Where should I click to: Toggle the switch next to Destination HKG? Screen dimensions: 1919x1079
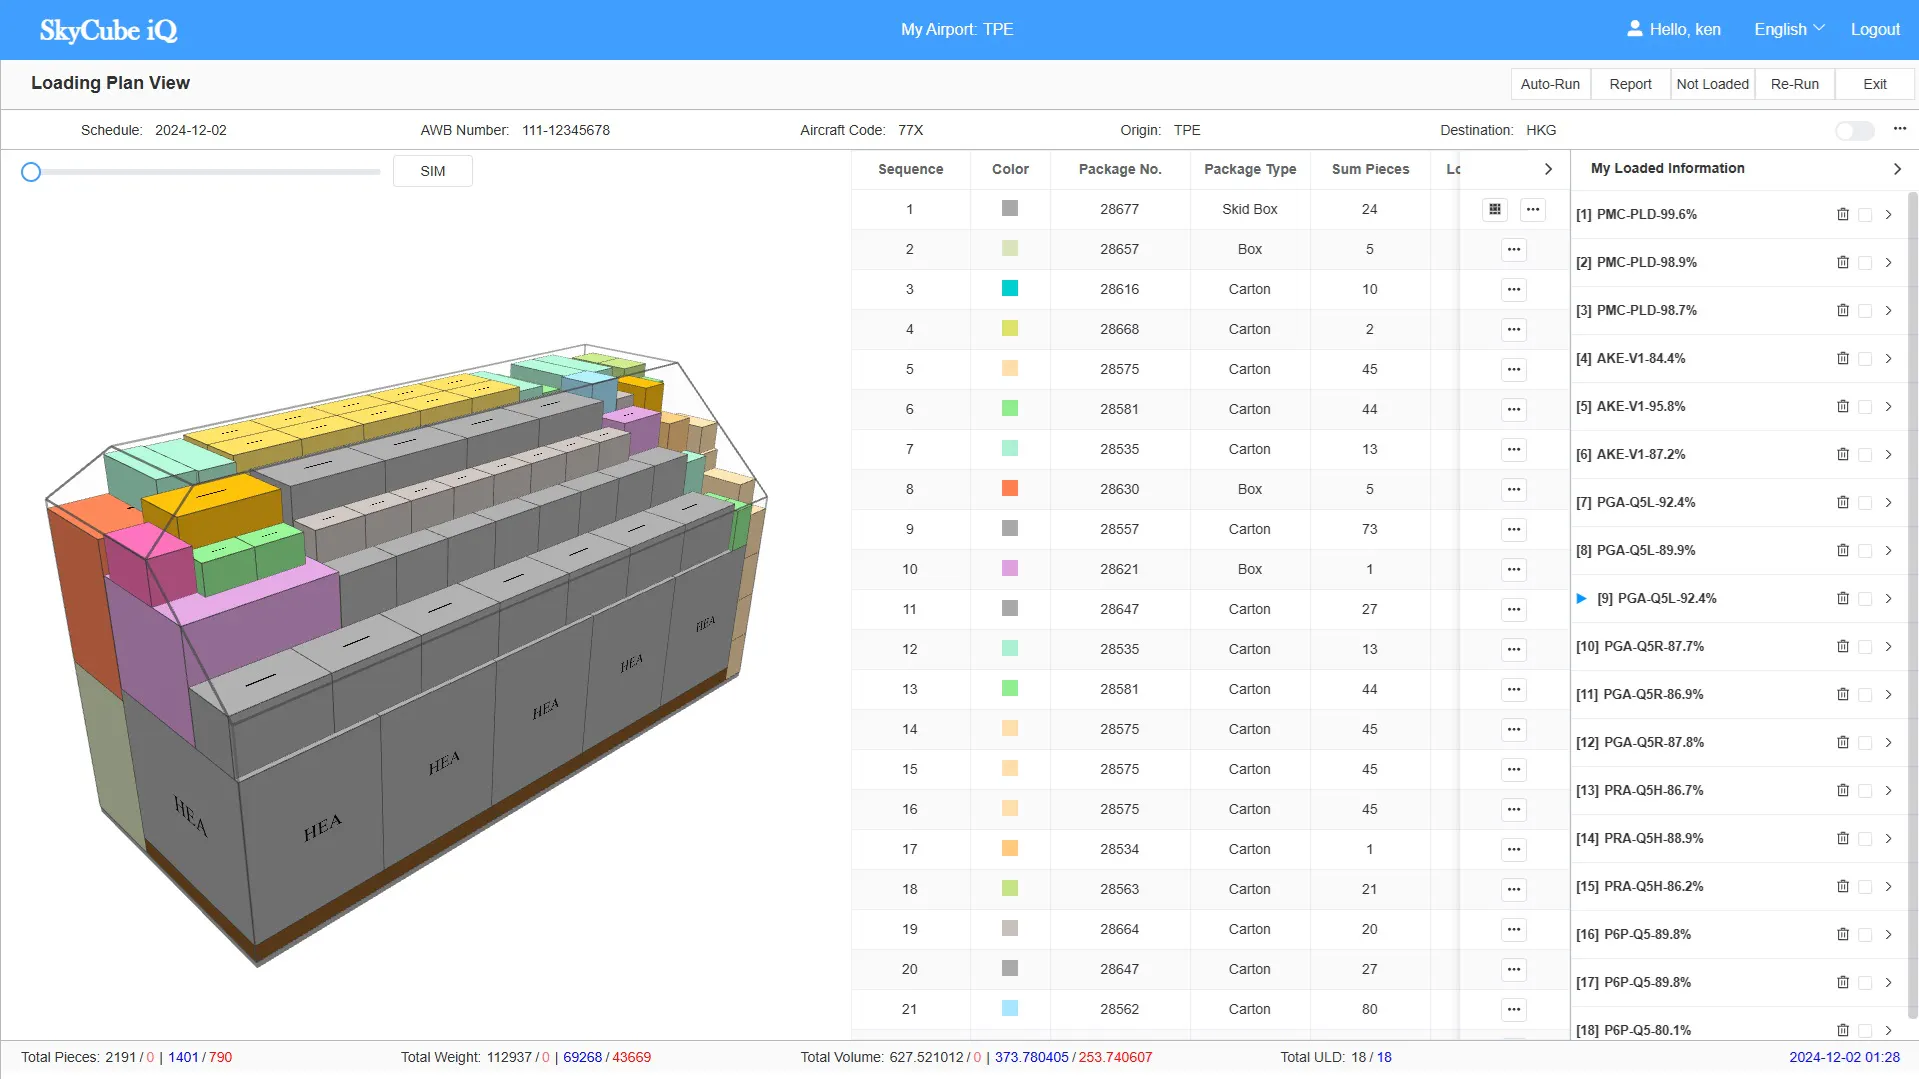click(x=1855, y=131)
